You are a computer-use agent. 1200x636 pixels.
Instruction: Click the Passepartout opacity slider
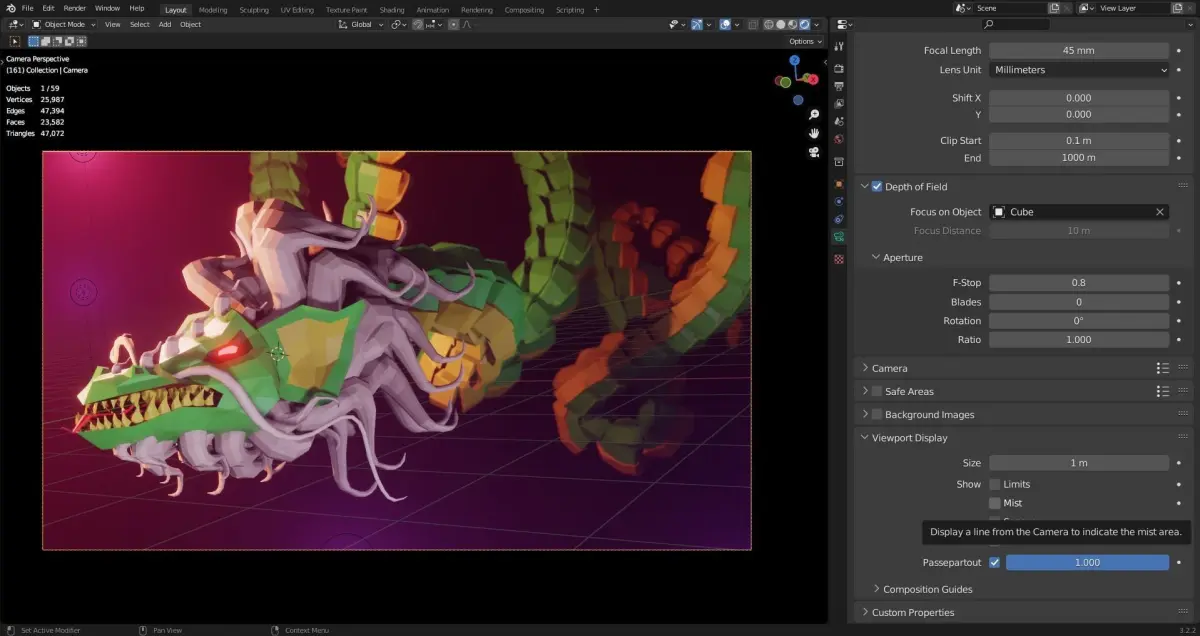coord(1086,562)
